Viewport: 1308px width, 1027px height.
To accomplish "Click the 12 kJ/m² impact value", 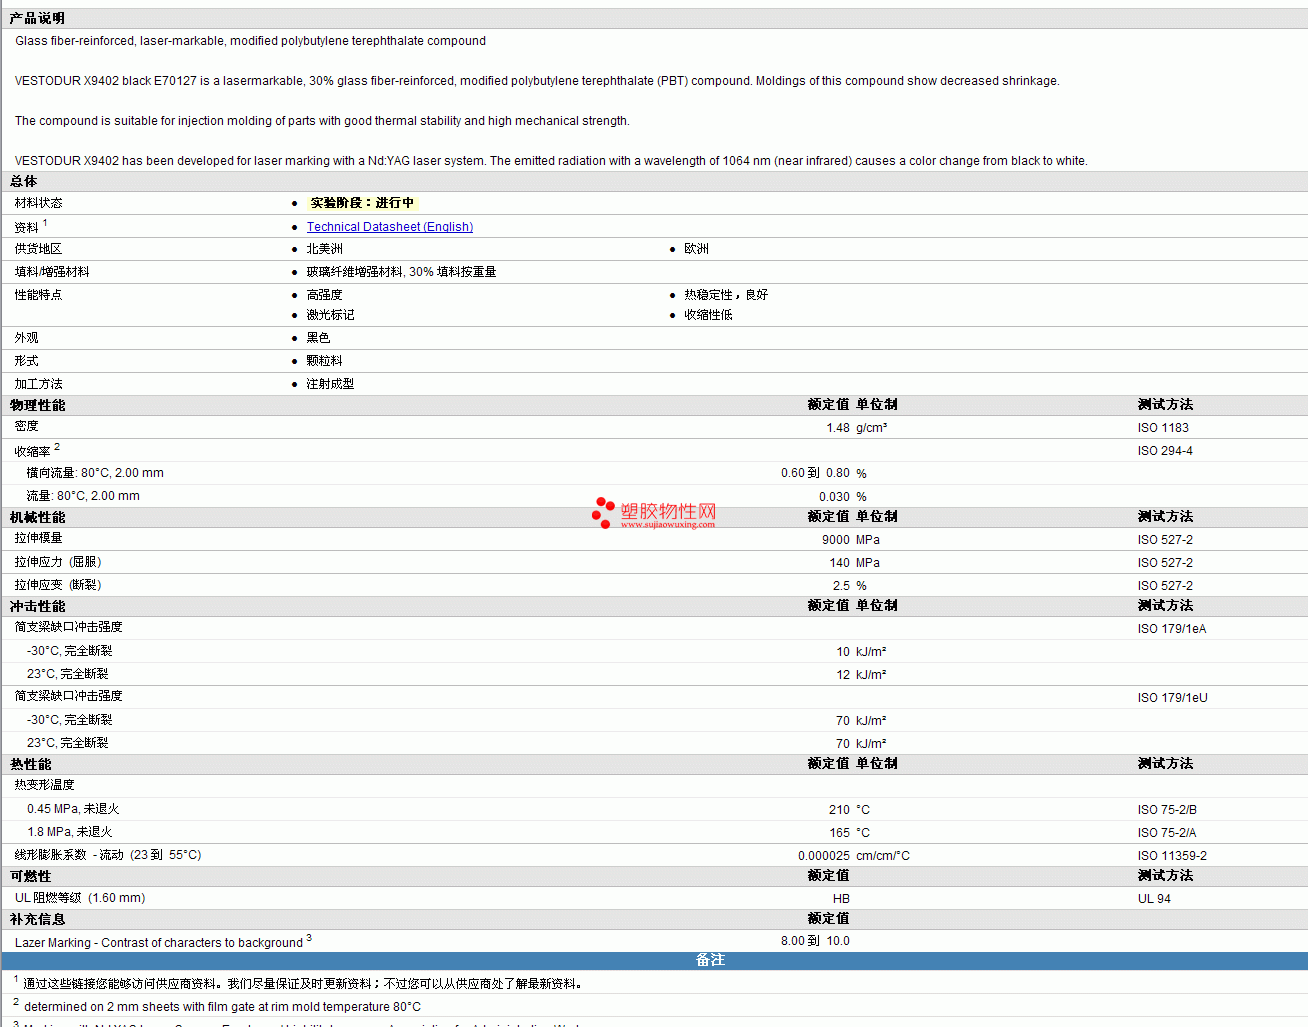I will coord(861,675).
